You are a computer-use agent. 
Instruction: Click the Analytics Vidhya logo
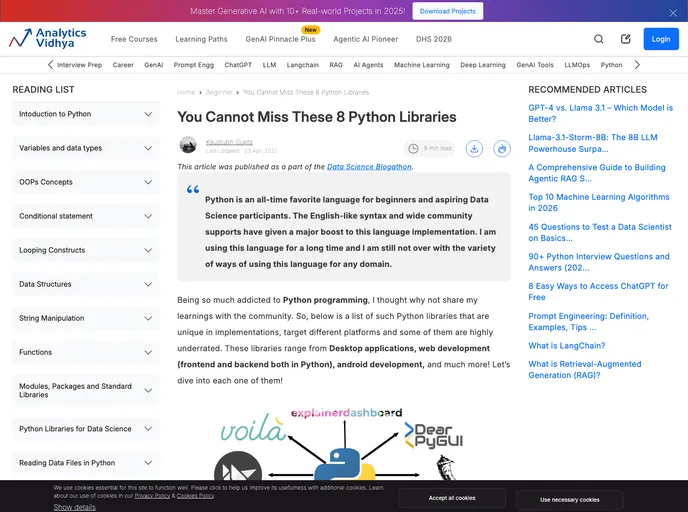click(48, 39)
